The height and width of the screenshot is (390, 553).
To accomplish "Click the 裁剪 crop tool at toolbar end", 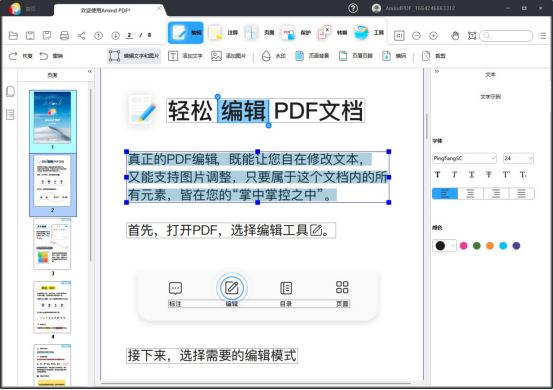I will pos(434,56).
